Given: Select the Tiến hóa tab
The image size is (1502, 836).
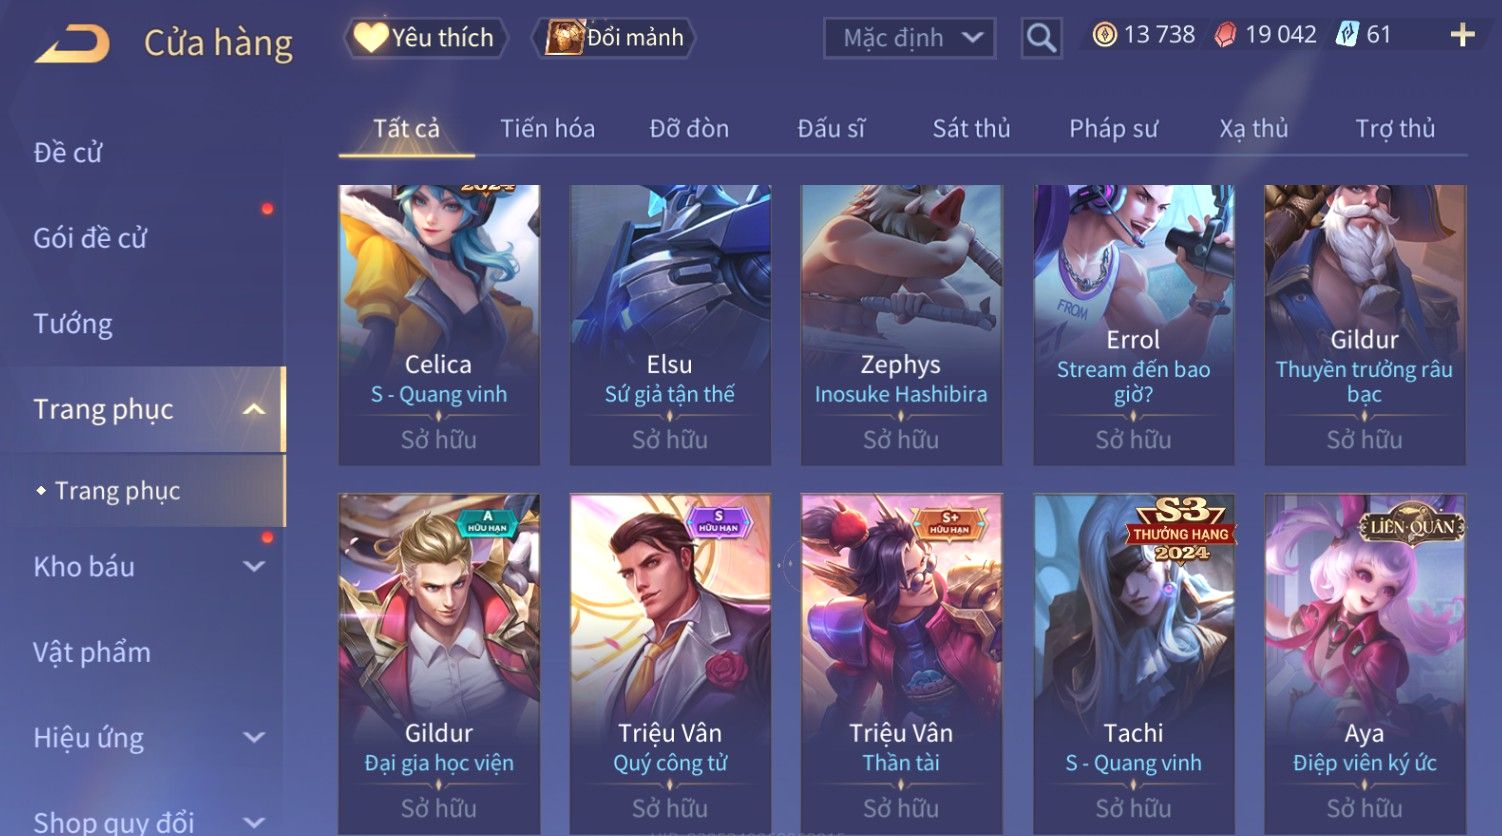Looking at the screenshot, I should point(547,129).
